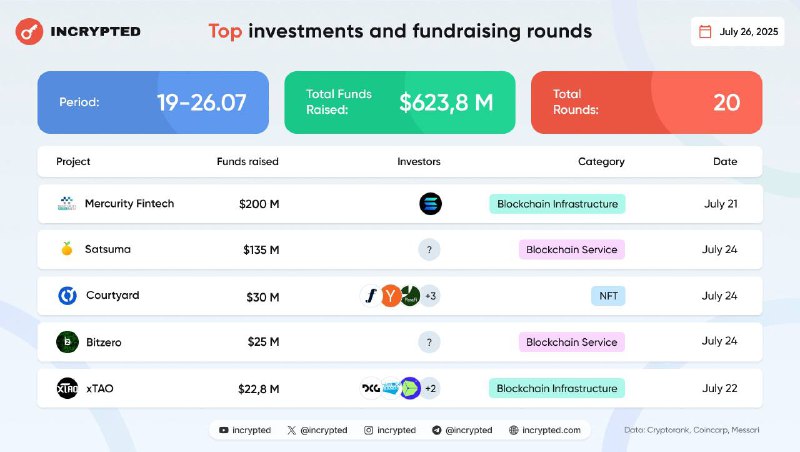Click the DCG investor icon in xTAO row
The width and height of the screenshot is (800, 452).
click(371, 388)
